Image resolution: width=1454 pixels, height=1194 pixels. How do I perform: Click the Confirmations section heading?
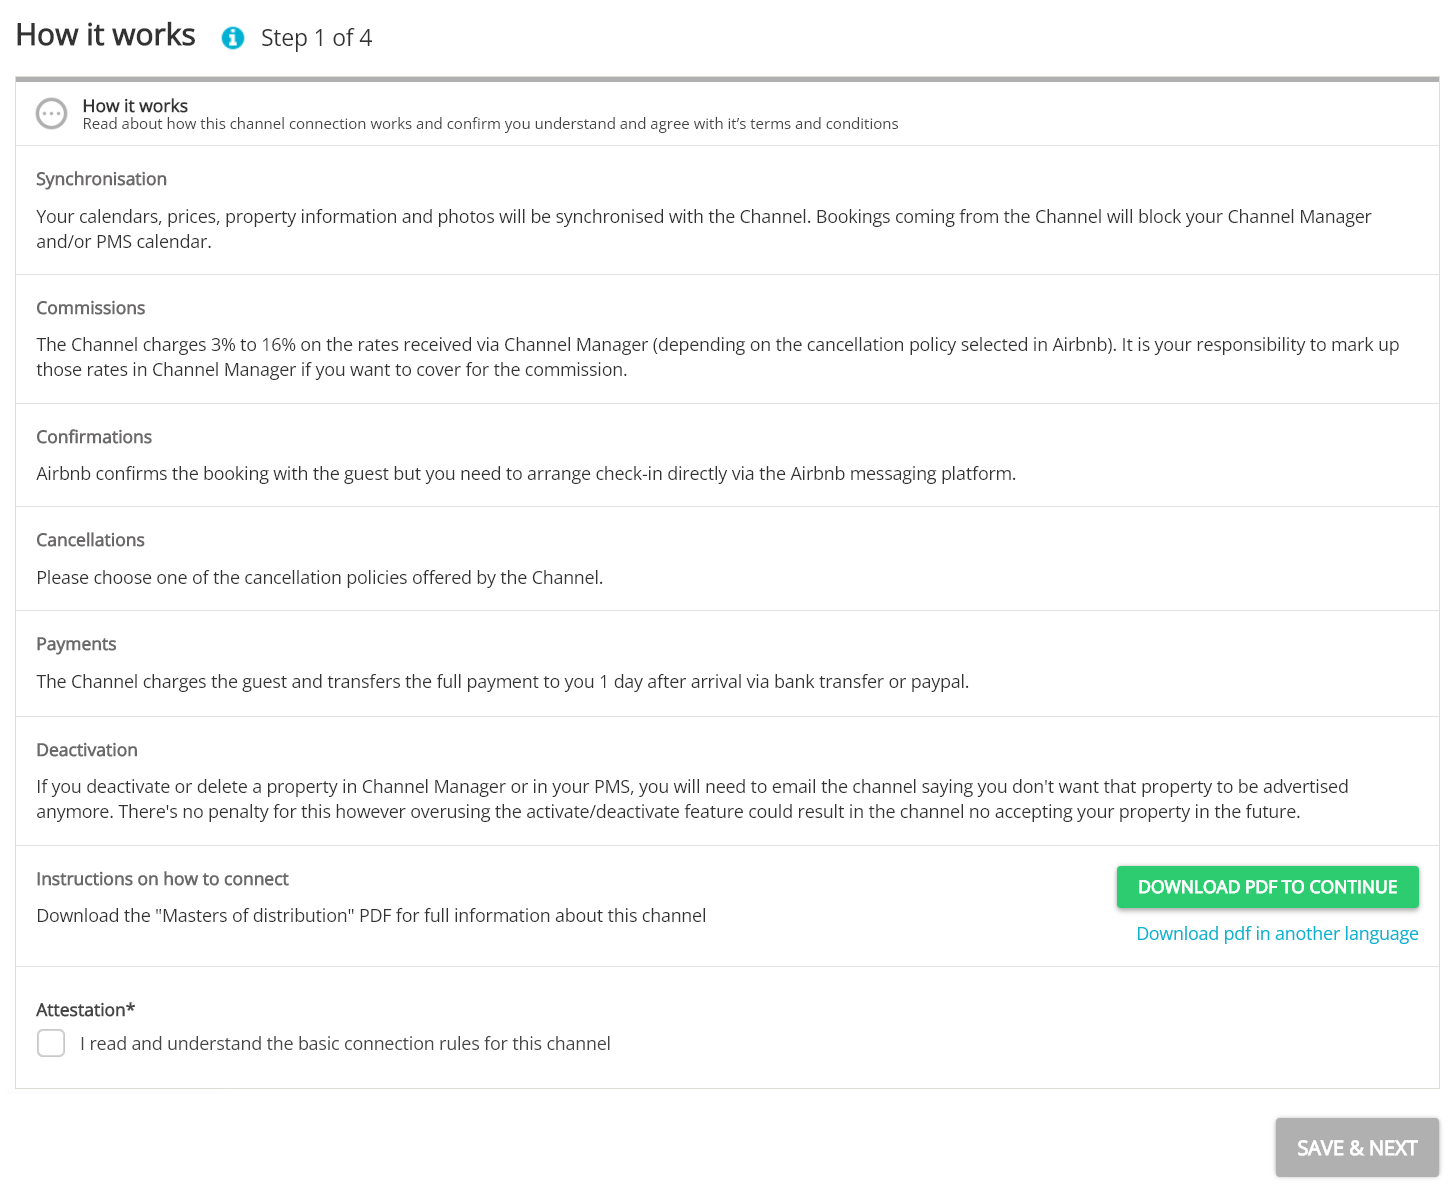click(94, 437)
